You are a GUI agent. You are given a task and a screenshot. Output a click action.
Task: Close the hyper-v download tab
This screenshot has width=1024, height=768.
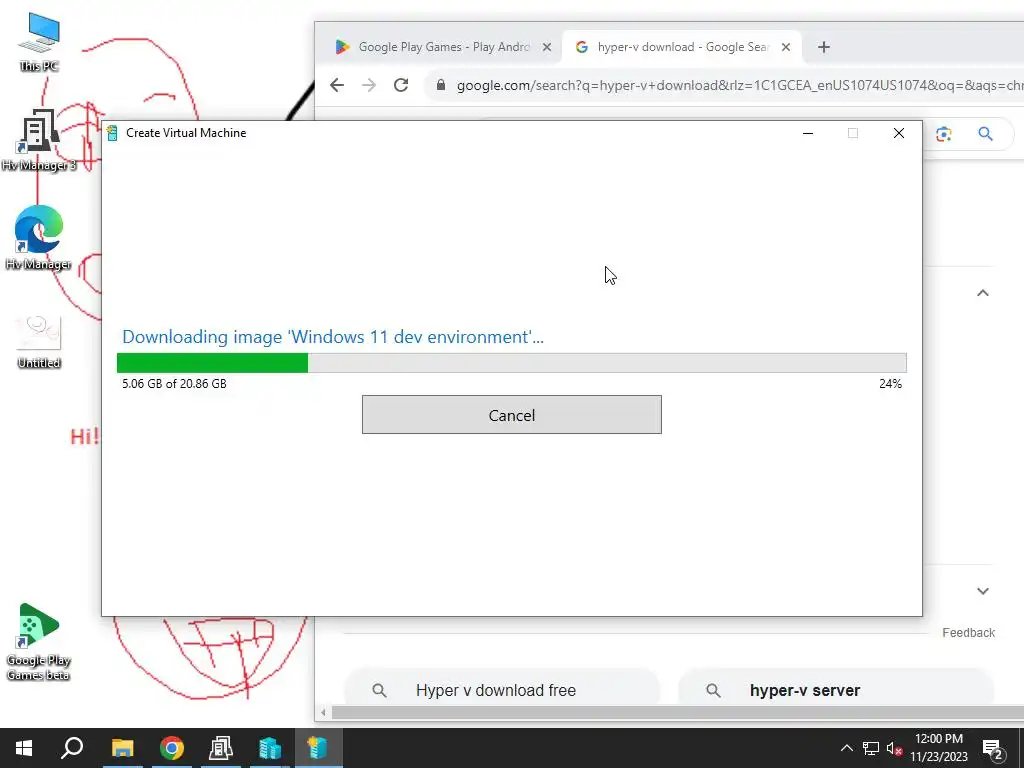click(786, 47)
